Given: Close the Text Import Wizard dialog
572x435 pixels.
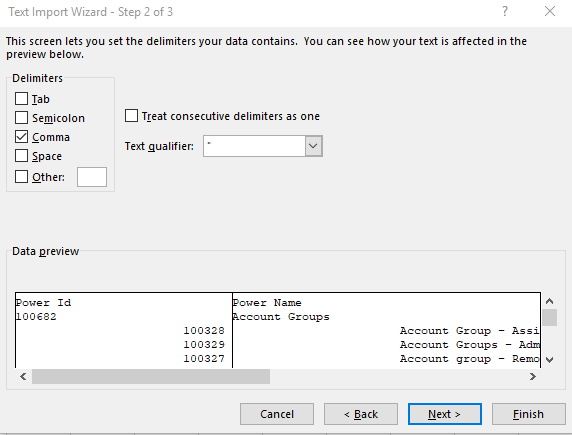Looking at the screenshot, I should click(x=550, y=11).
